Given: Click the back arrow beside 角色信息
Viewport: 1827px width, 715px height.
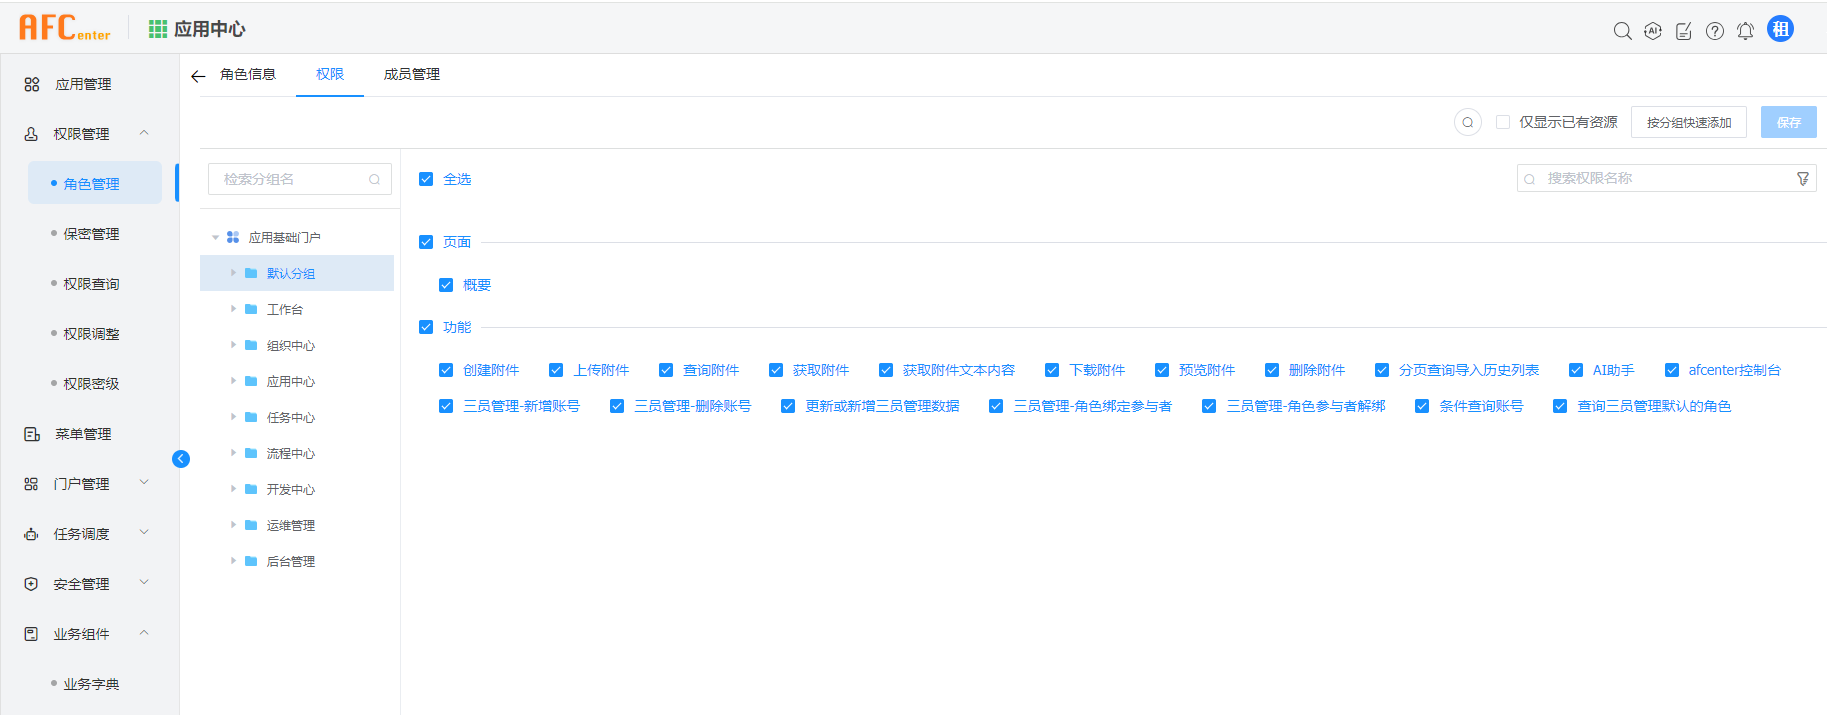Looking at the screenshot, I should pos(198,76).
